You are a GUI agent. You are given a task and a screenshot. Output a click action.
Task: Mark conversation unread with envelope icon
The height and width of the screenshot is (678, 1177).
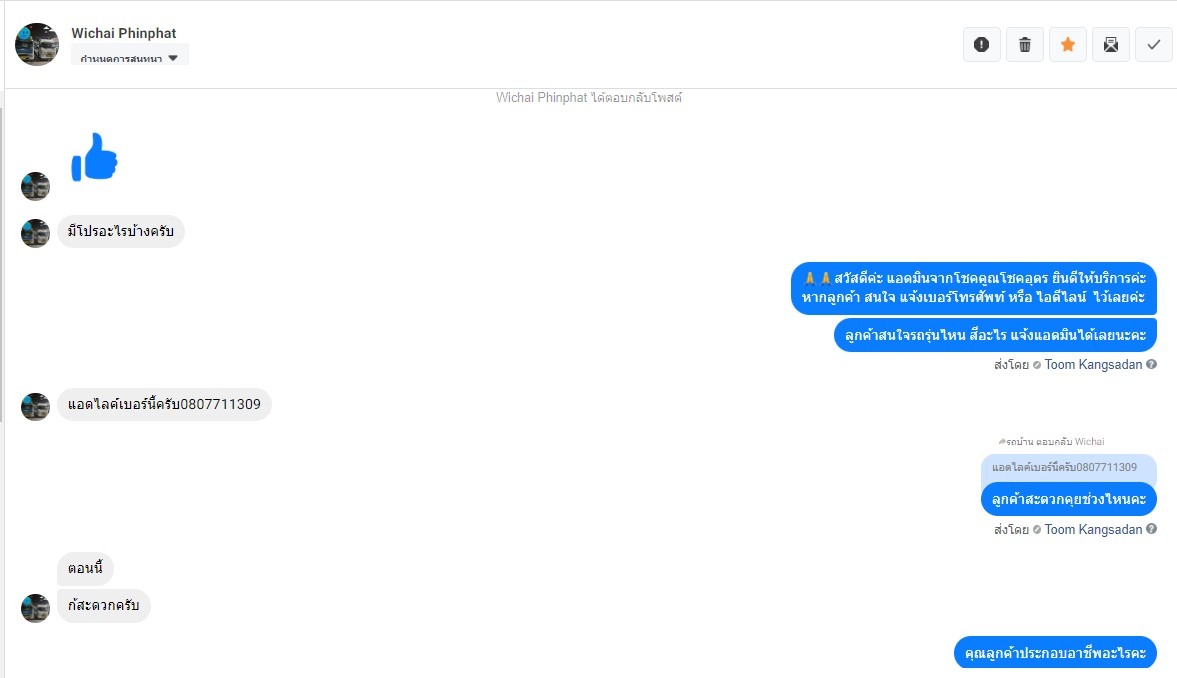point(1111,44)
